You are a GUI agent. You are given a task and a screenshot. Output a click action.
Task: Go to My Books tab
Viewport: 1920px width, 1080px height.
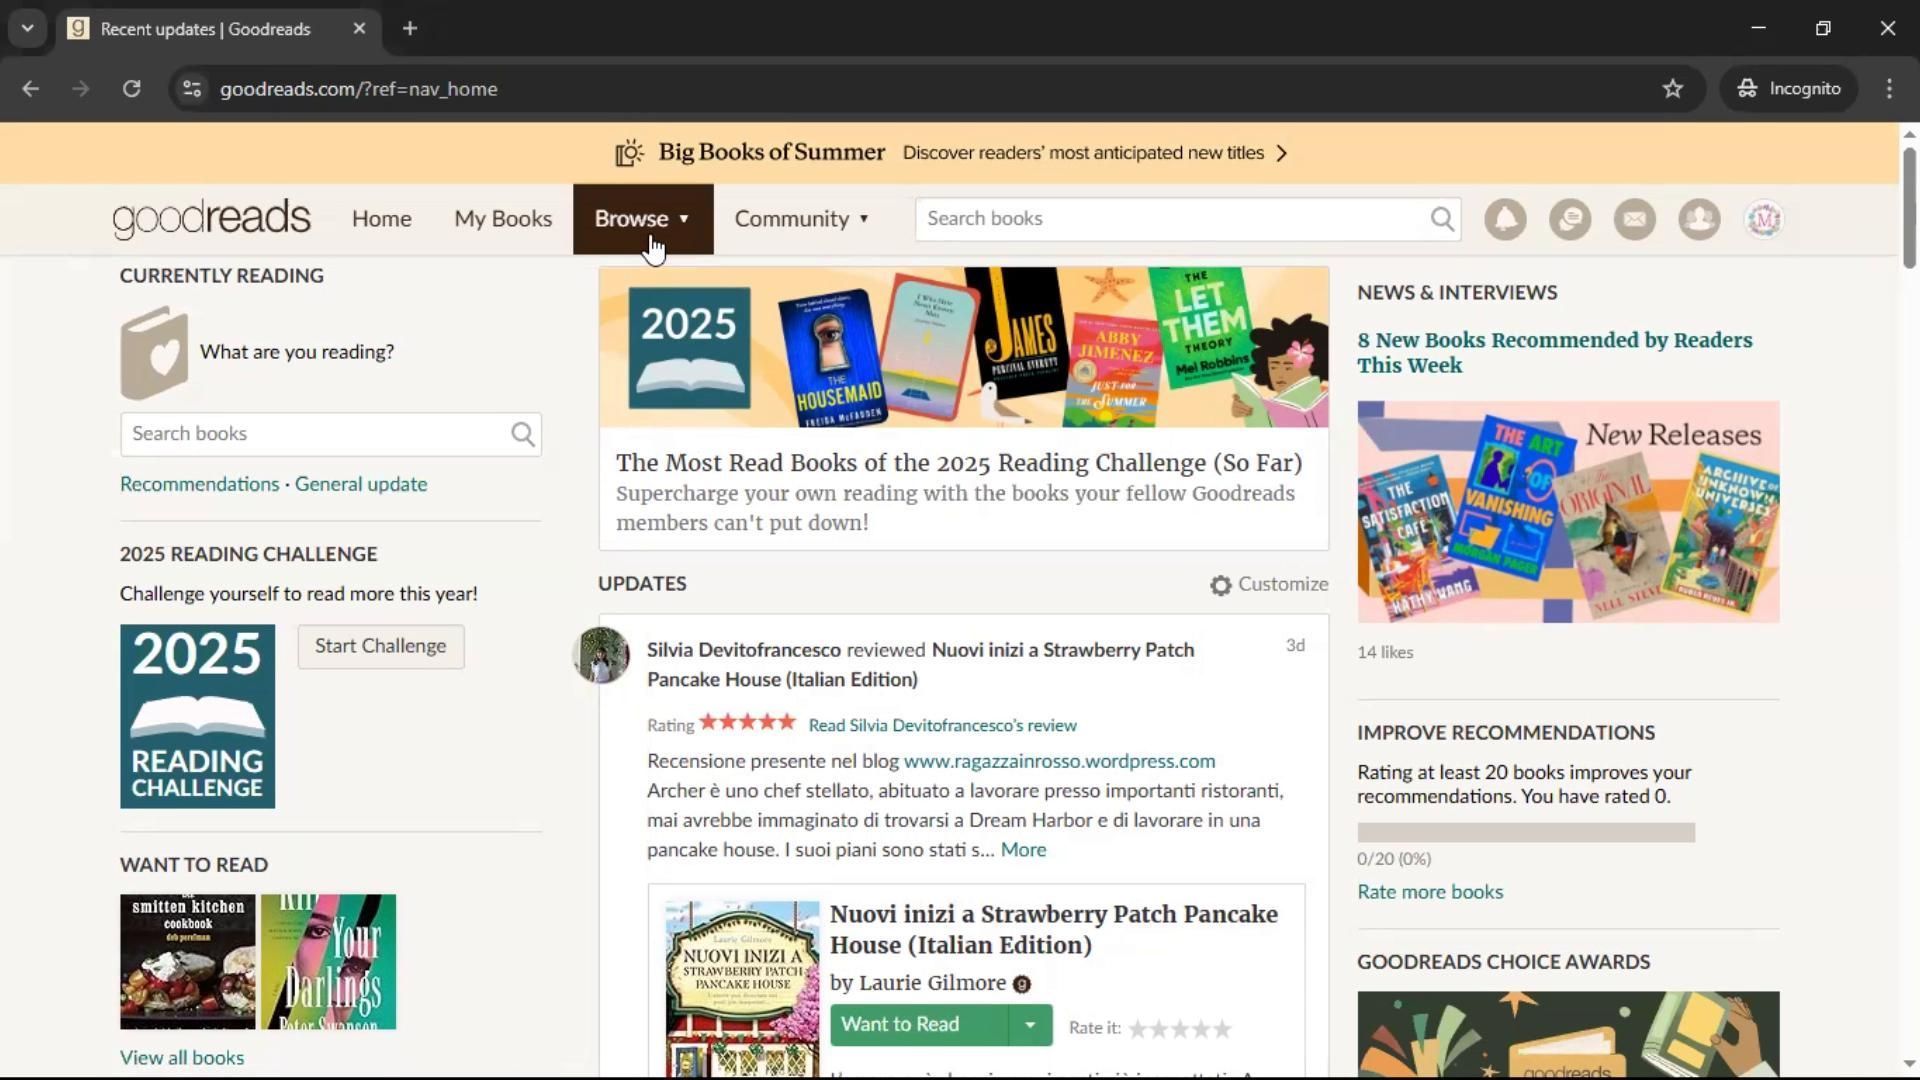pos(503,219)
